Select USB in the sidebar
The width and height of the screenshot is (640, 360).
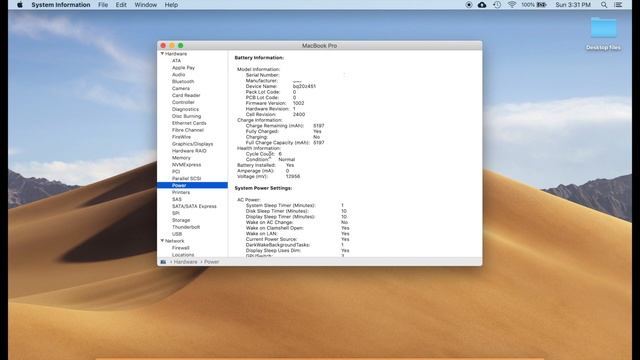[177, 234]
